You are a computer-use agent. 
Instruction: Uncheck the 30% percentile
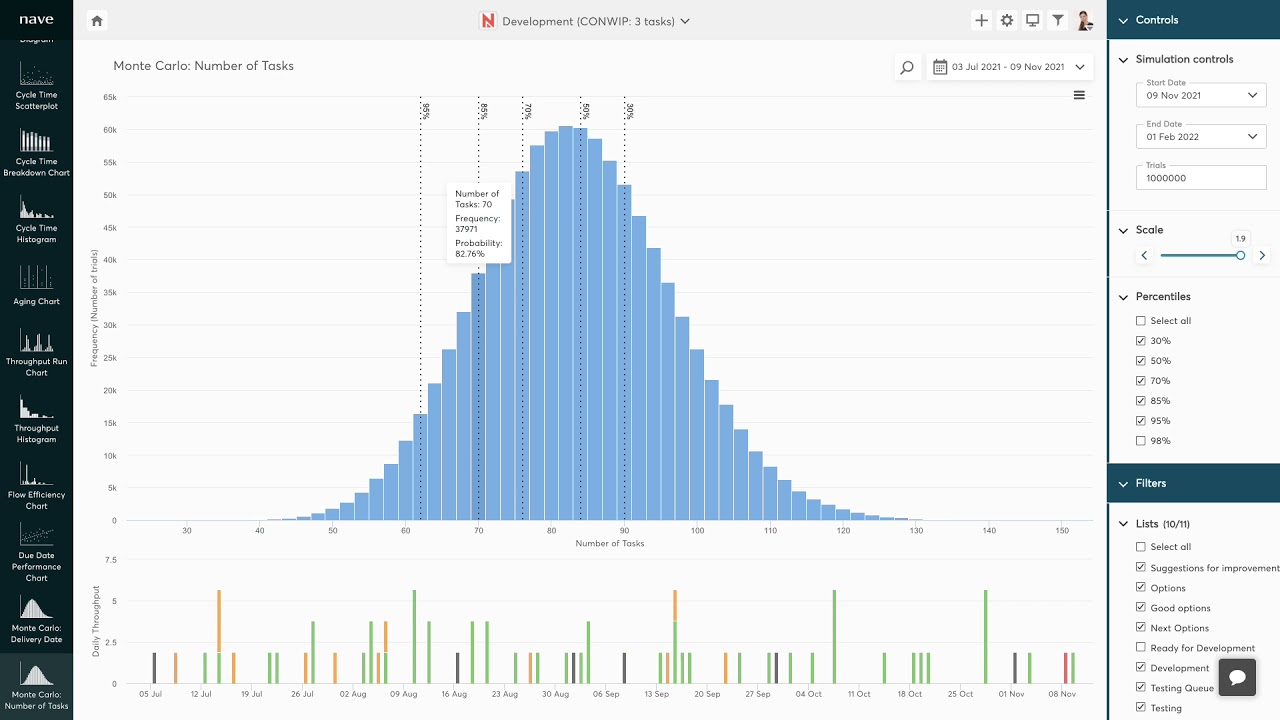[1141, 341]
